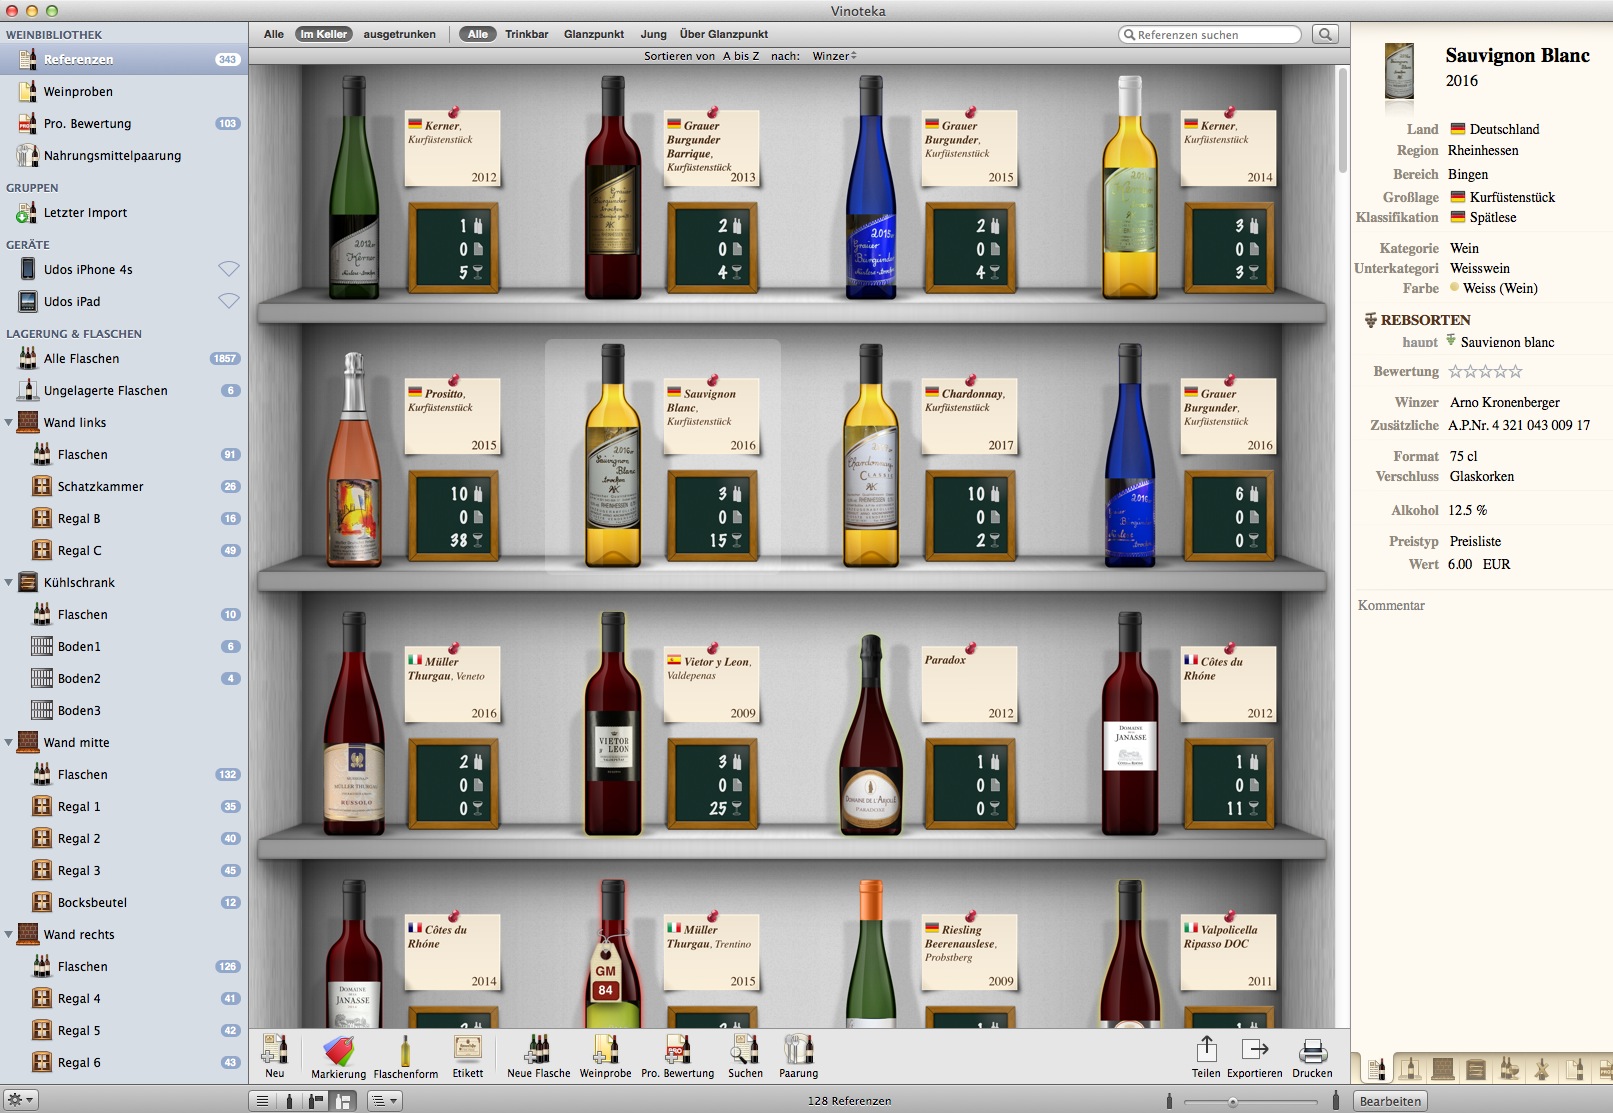Open the wall storage tab in detail panel
1613x1113 pixels.
(1442, 1069)
